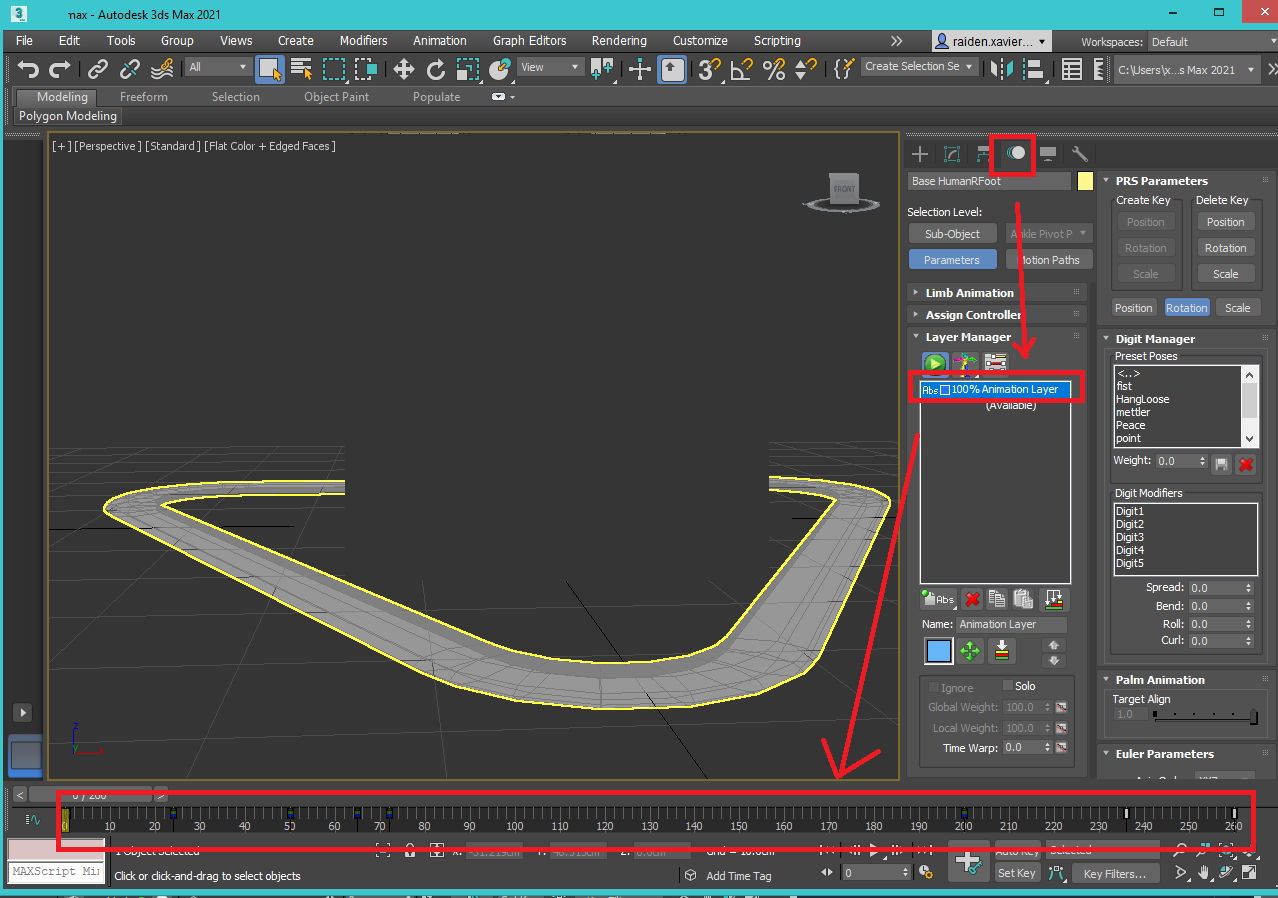
Task: Enable the Rotation PRS toggle button
Action: pos(1186,308)
